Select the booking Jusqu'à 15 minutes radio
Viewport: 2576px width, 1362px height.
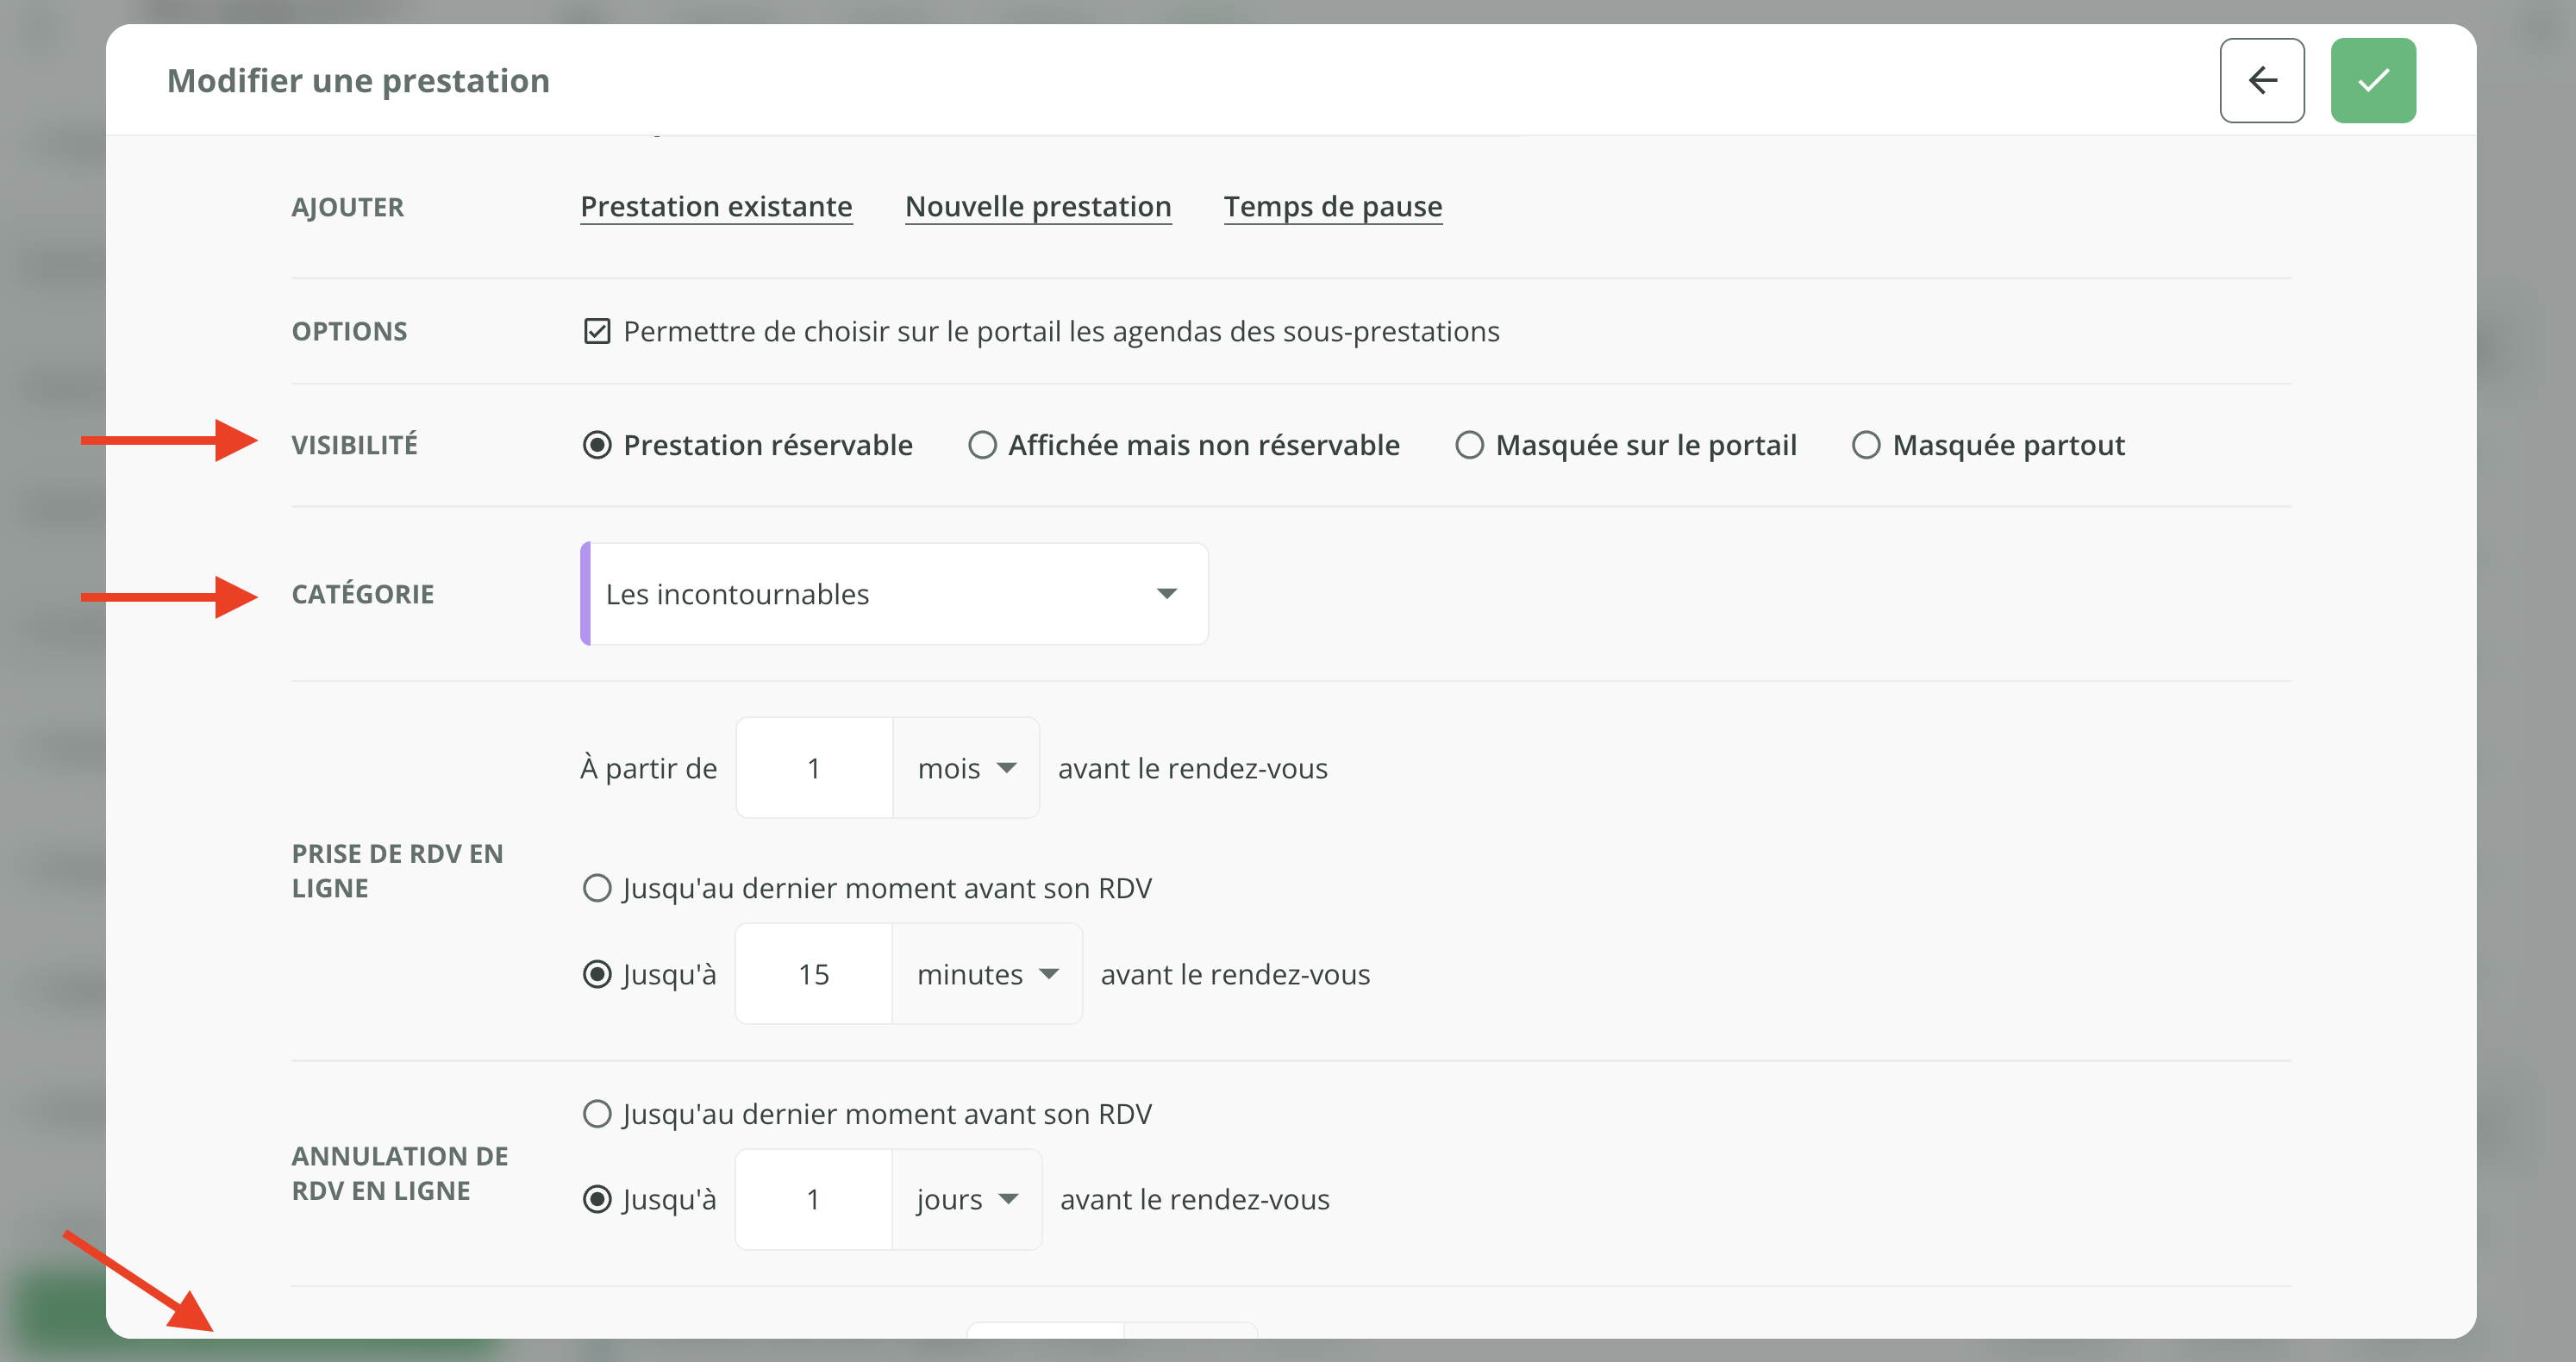597,974
